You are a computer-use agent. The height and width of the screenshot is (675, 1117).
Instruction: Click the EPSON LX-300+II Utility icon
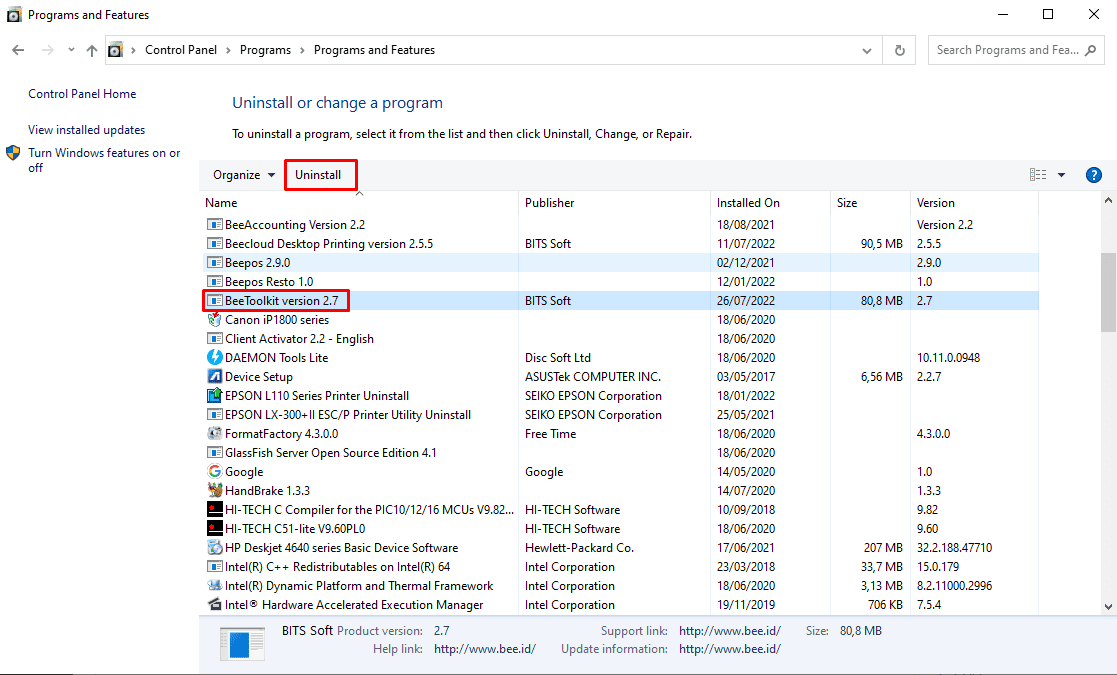pyautogui.click(x=214, y=414)
